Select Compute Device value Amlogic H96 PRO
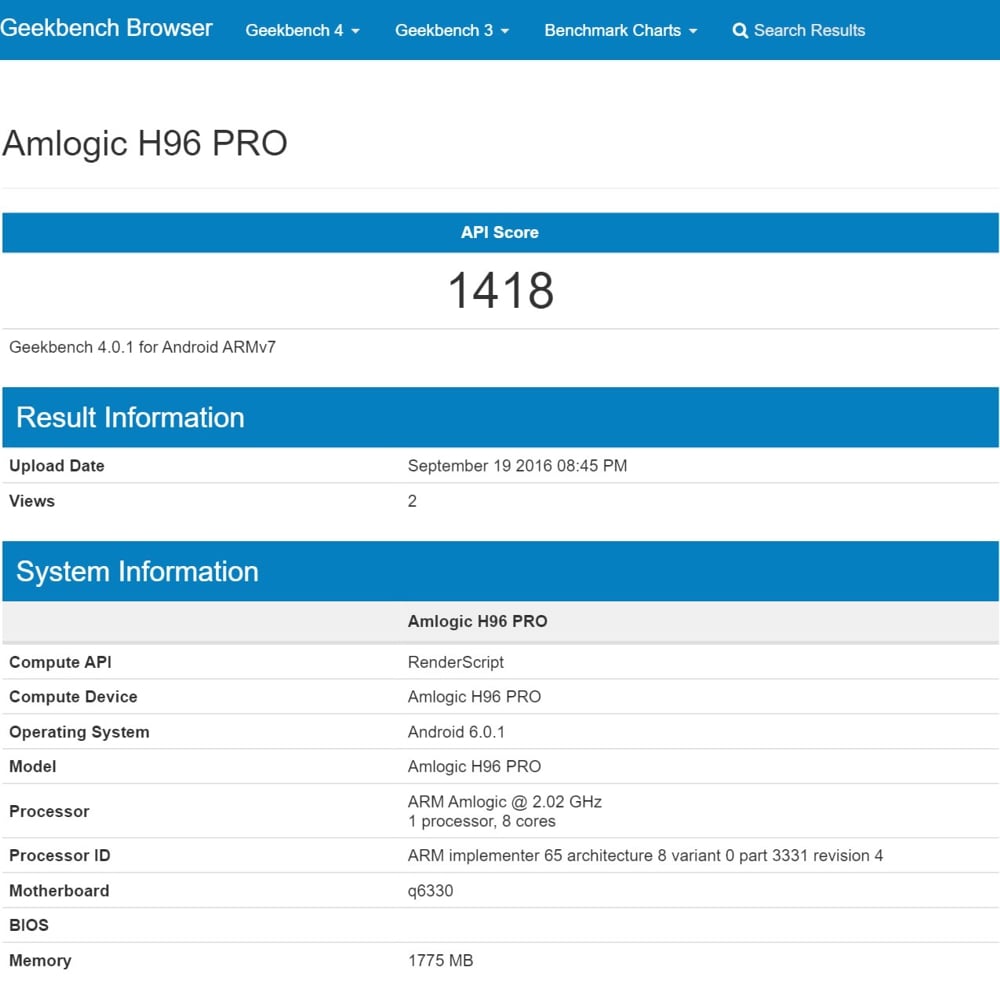 click(x=474, y=696)
